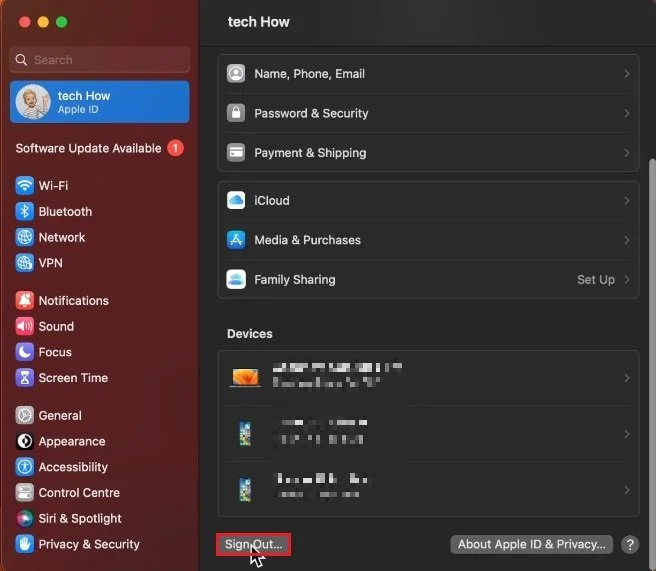Click the MacBook device icon
Screen dimensions: 656x571
pos(245,378)
